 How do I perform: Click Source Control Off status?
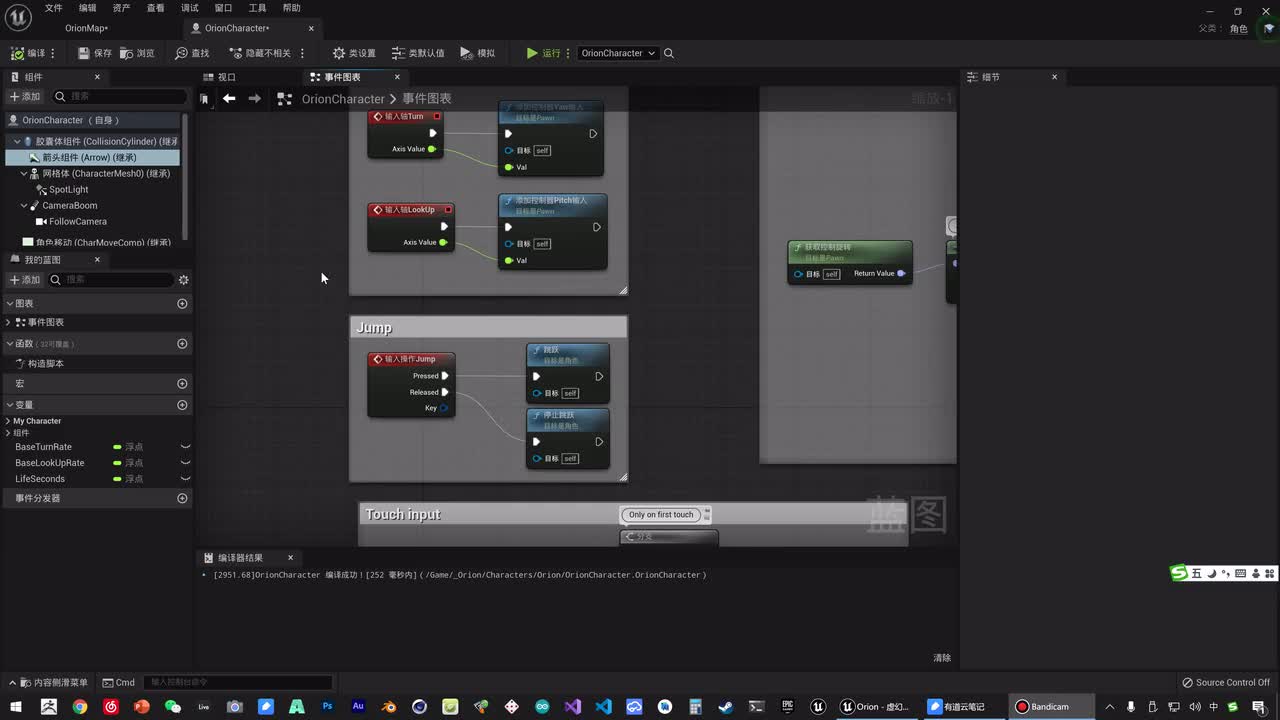pyautogui.click(x=1226, y=683)
